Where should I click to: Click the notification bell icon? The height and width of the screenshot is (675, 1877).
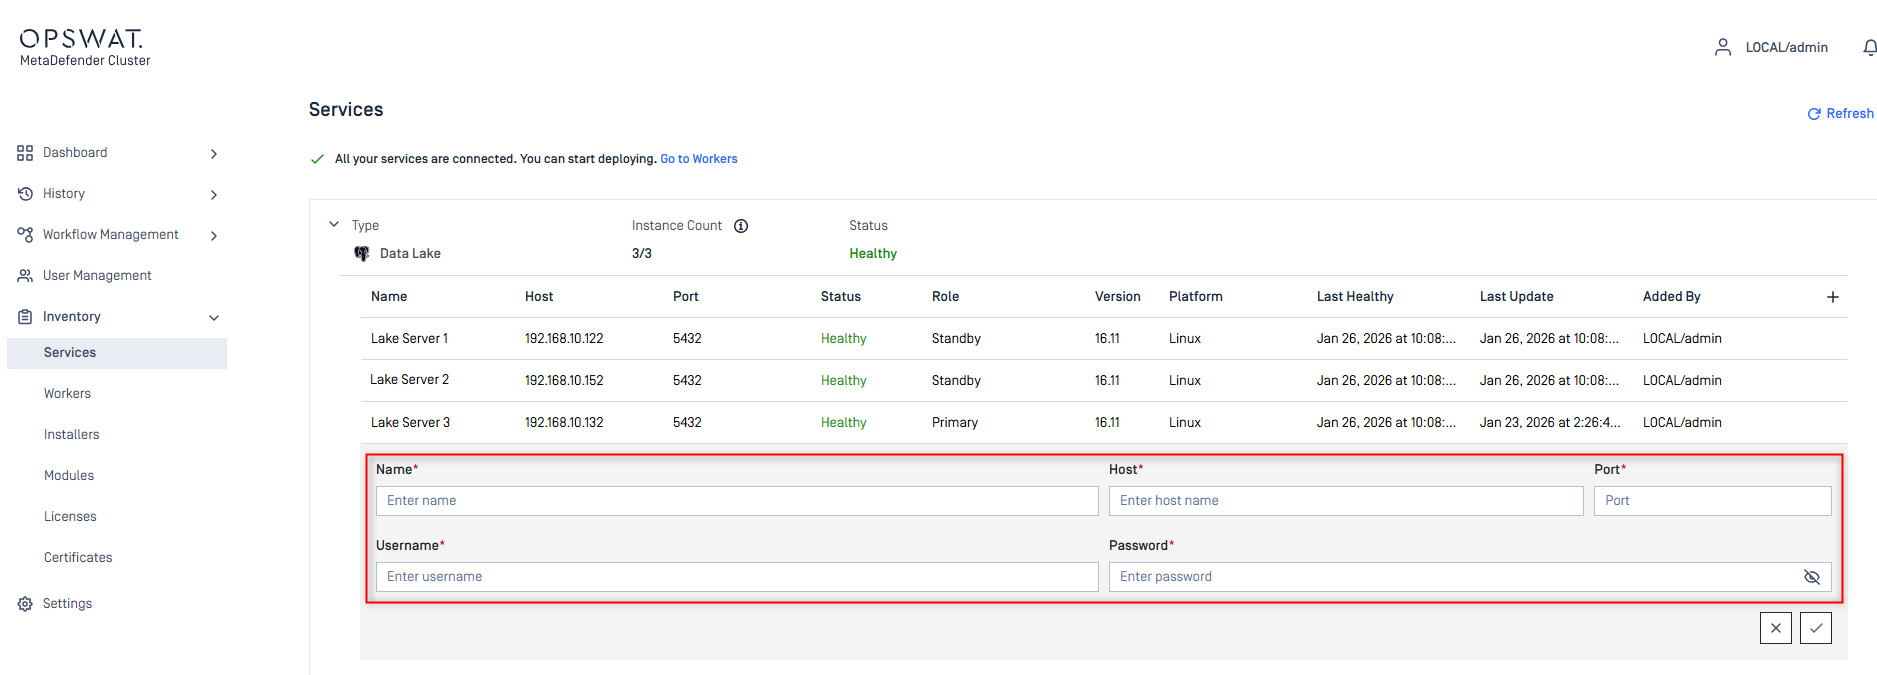pyautogui.click(x=1869, y=47)
